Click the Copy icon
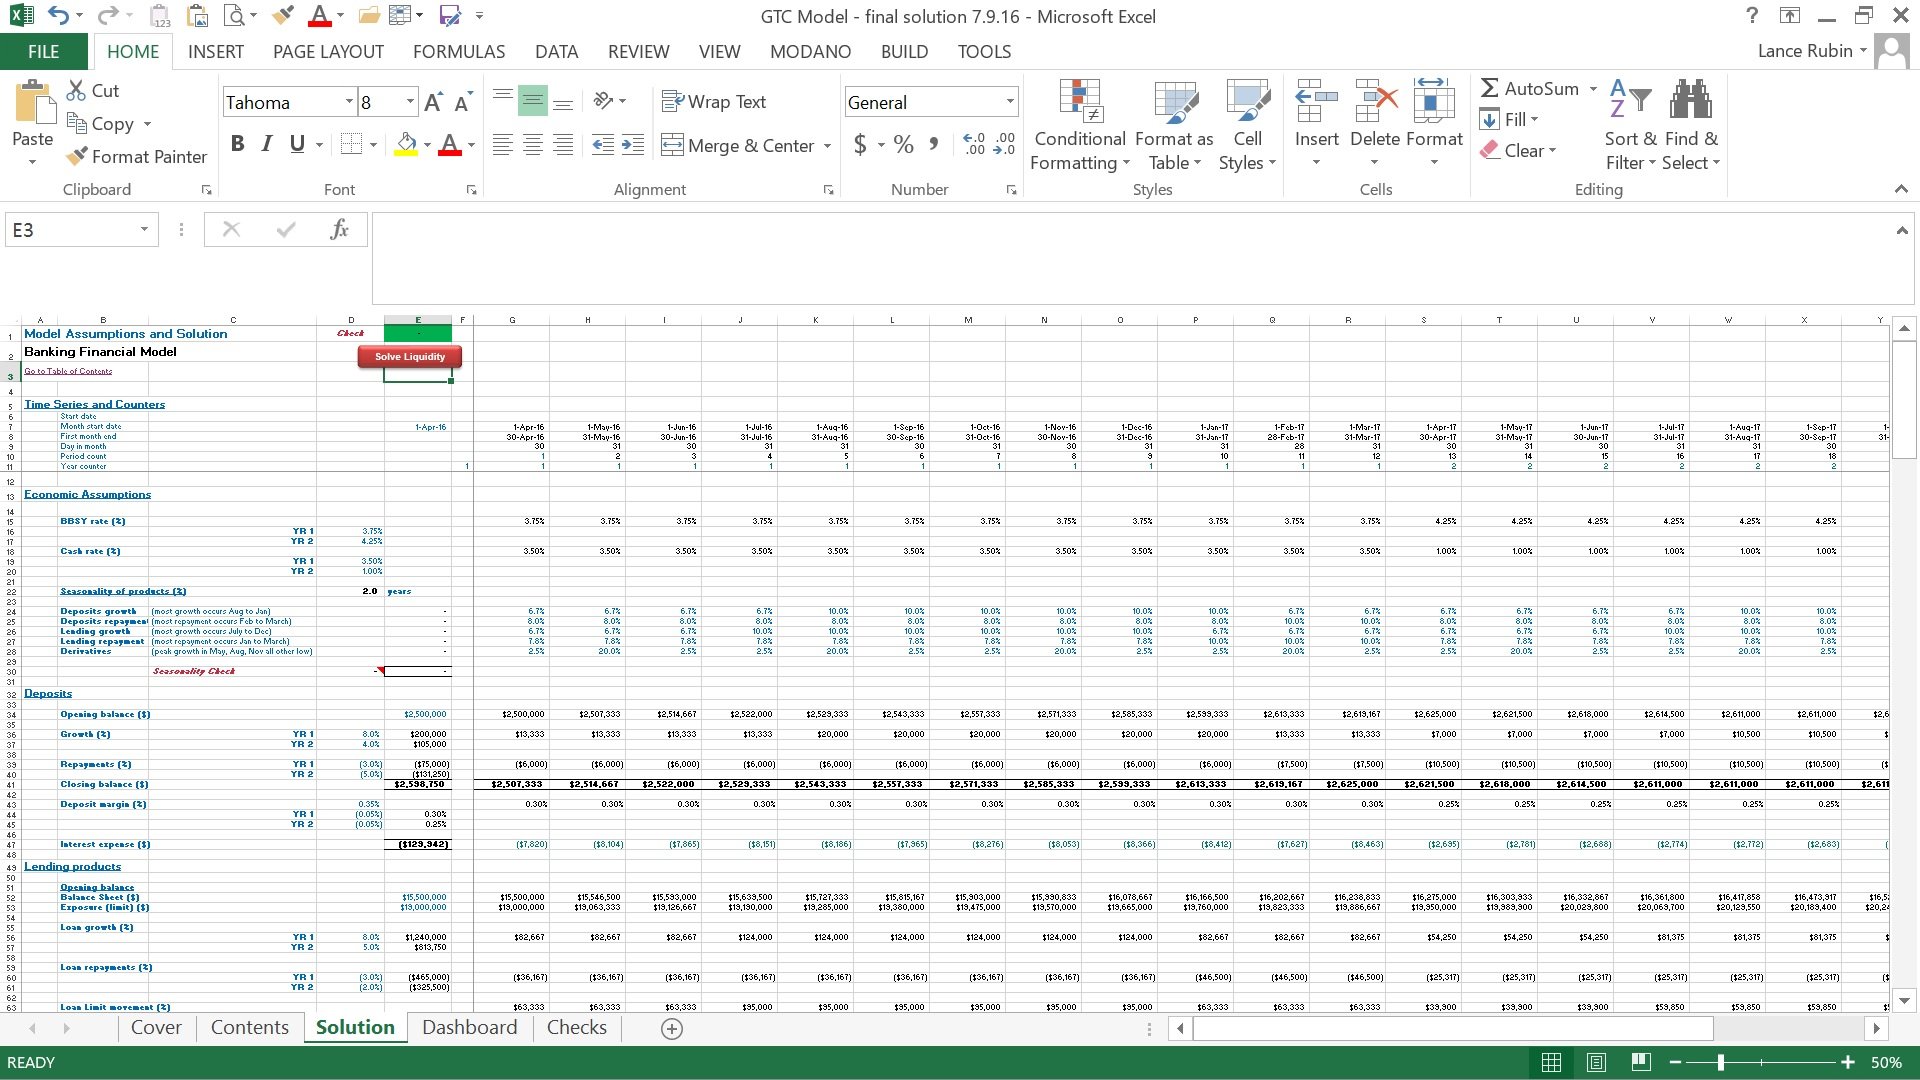 click(76, 123)
